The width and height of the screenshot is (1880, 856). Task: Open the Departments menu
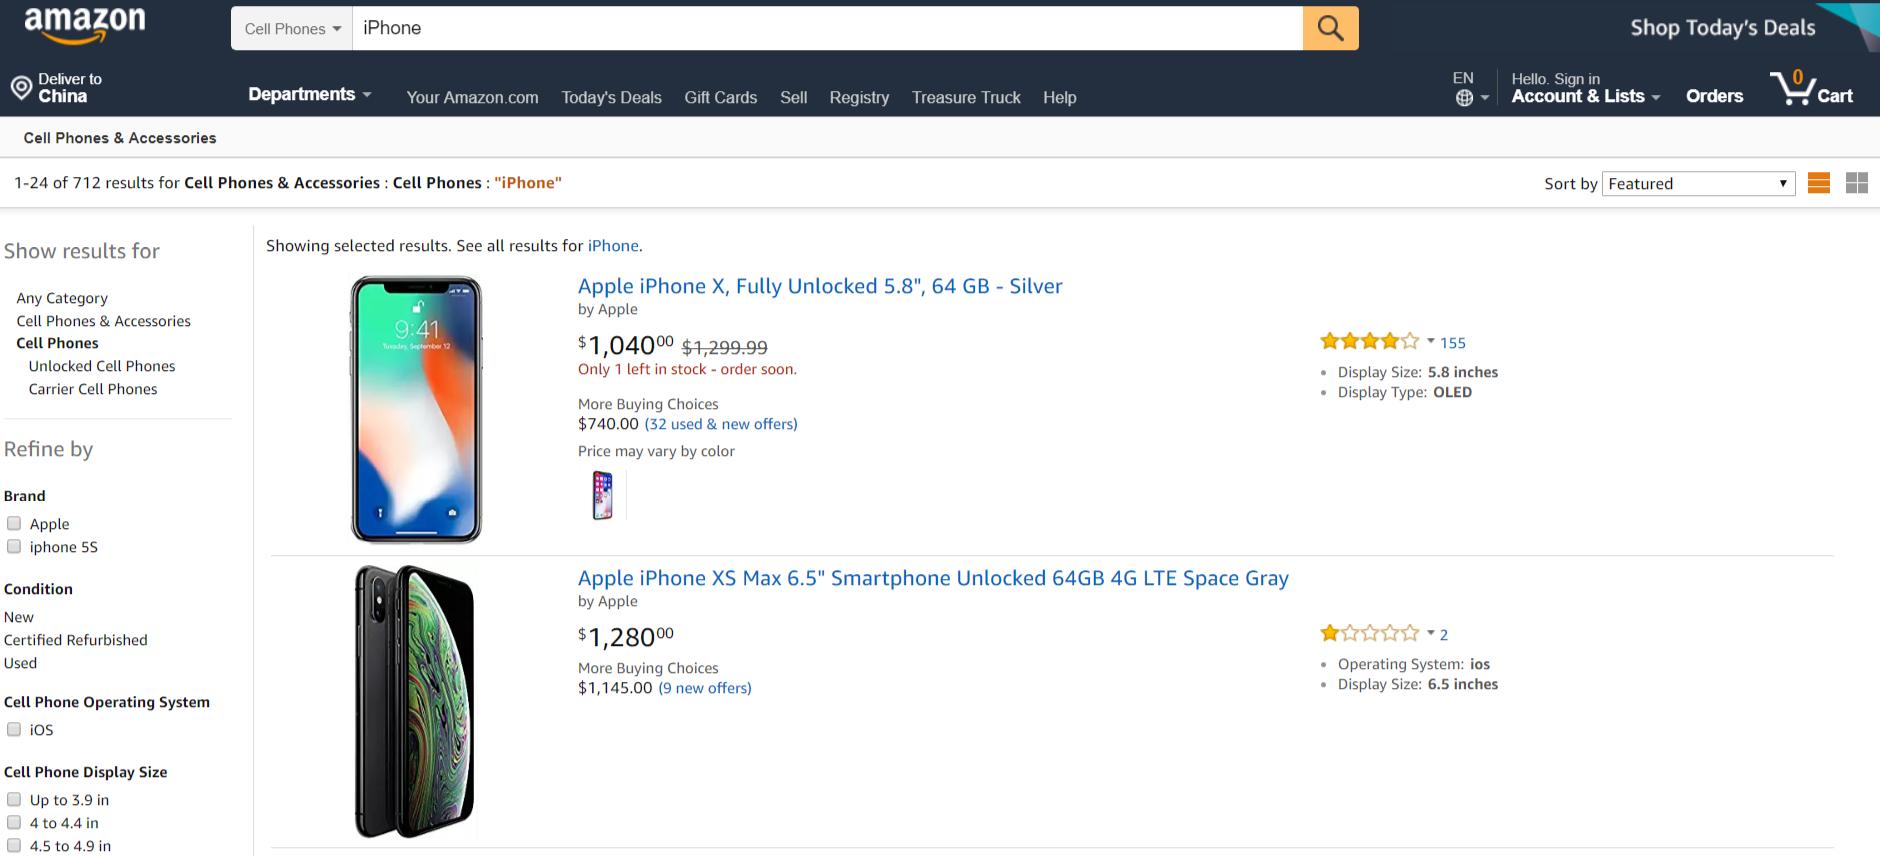[310, 93]
